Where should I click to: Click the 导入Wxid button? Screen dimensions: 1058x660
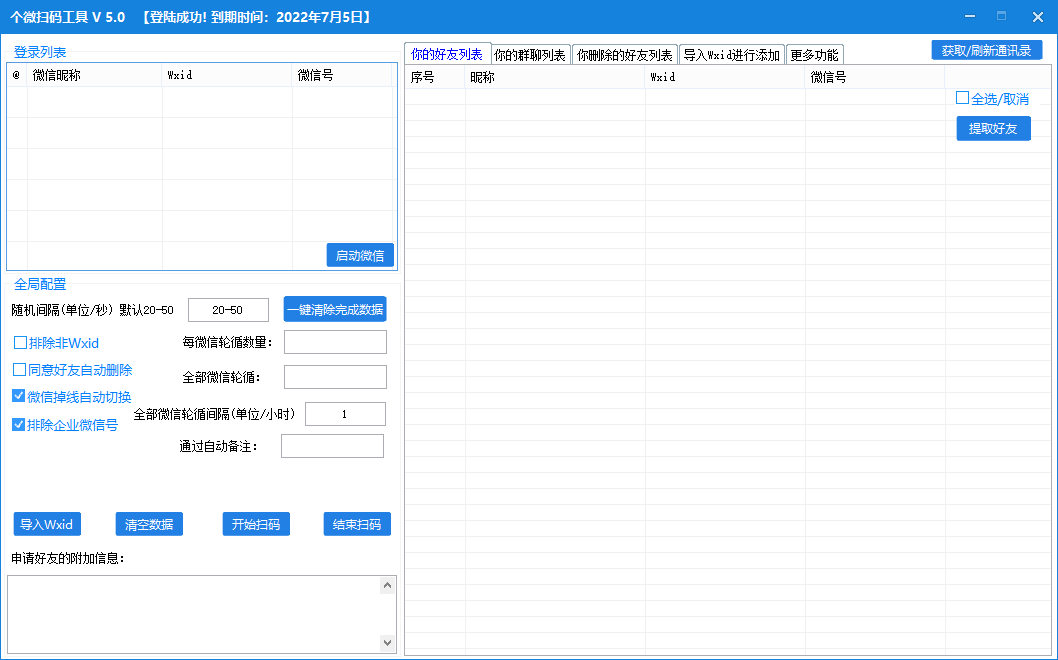pyautogui.click(x=48, y=524)
